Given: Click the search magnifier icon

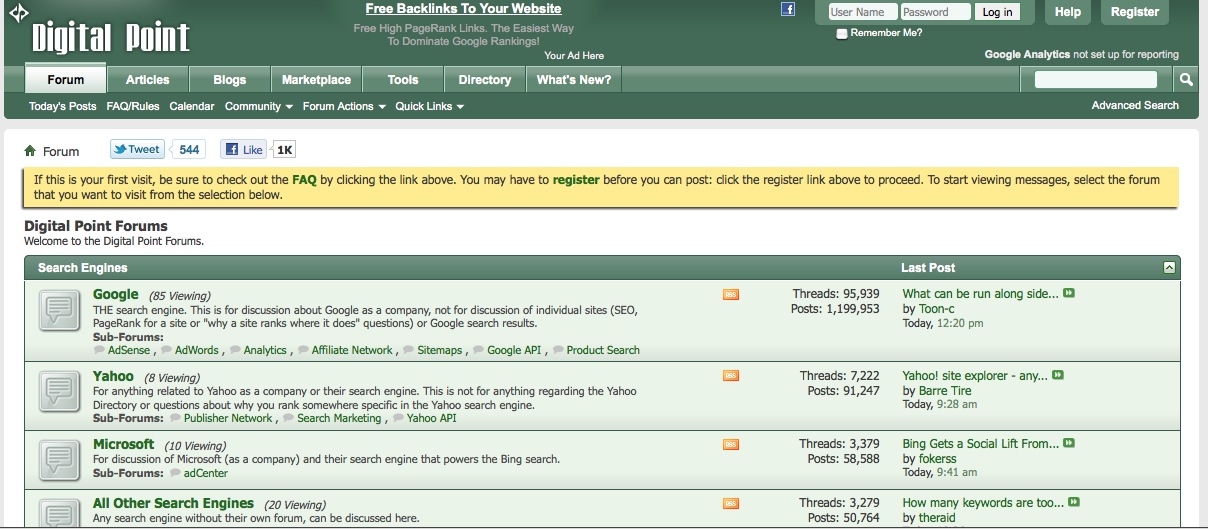Looking at the screenshot, I should coord(1186,80).
